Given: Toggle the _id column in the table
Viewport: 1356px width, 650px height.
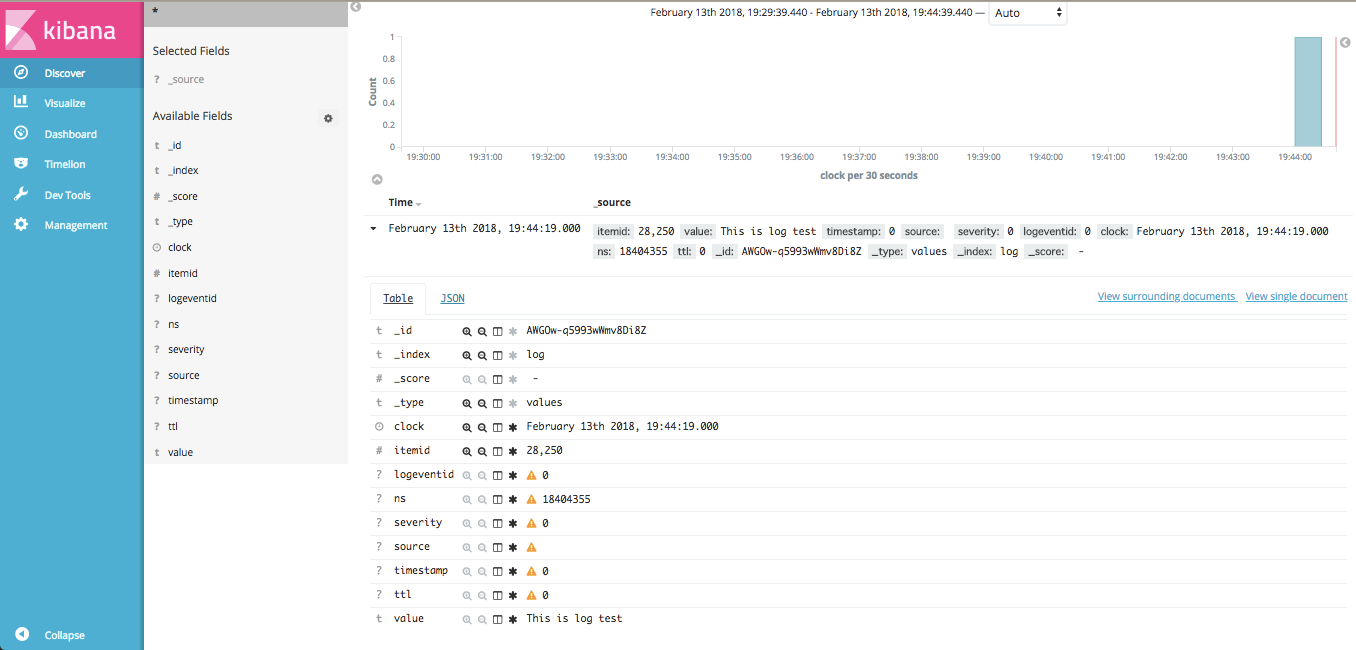Looking at the screenshot, I should point(497,330).
